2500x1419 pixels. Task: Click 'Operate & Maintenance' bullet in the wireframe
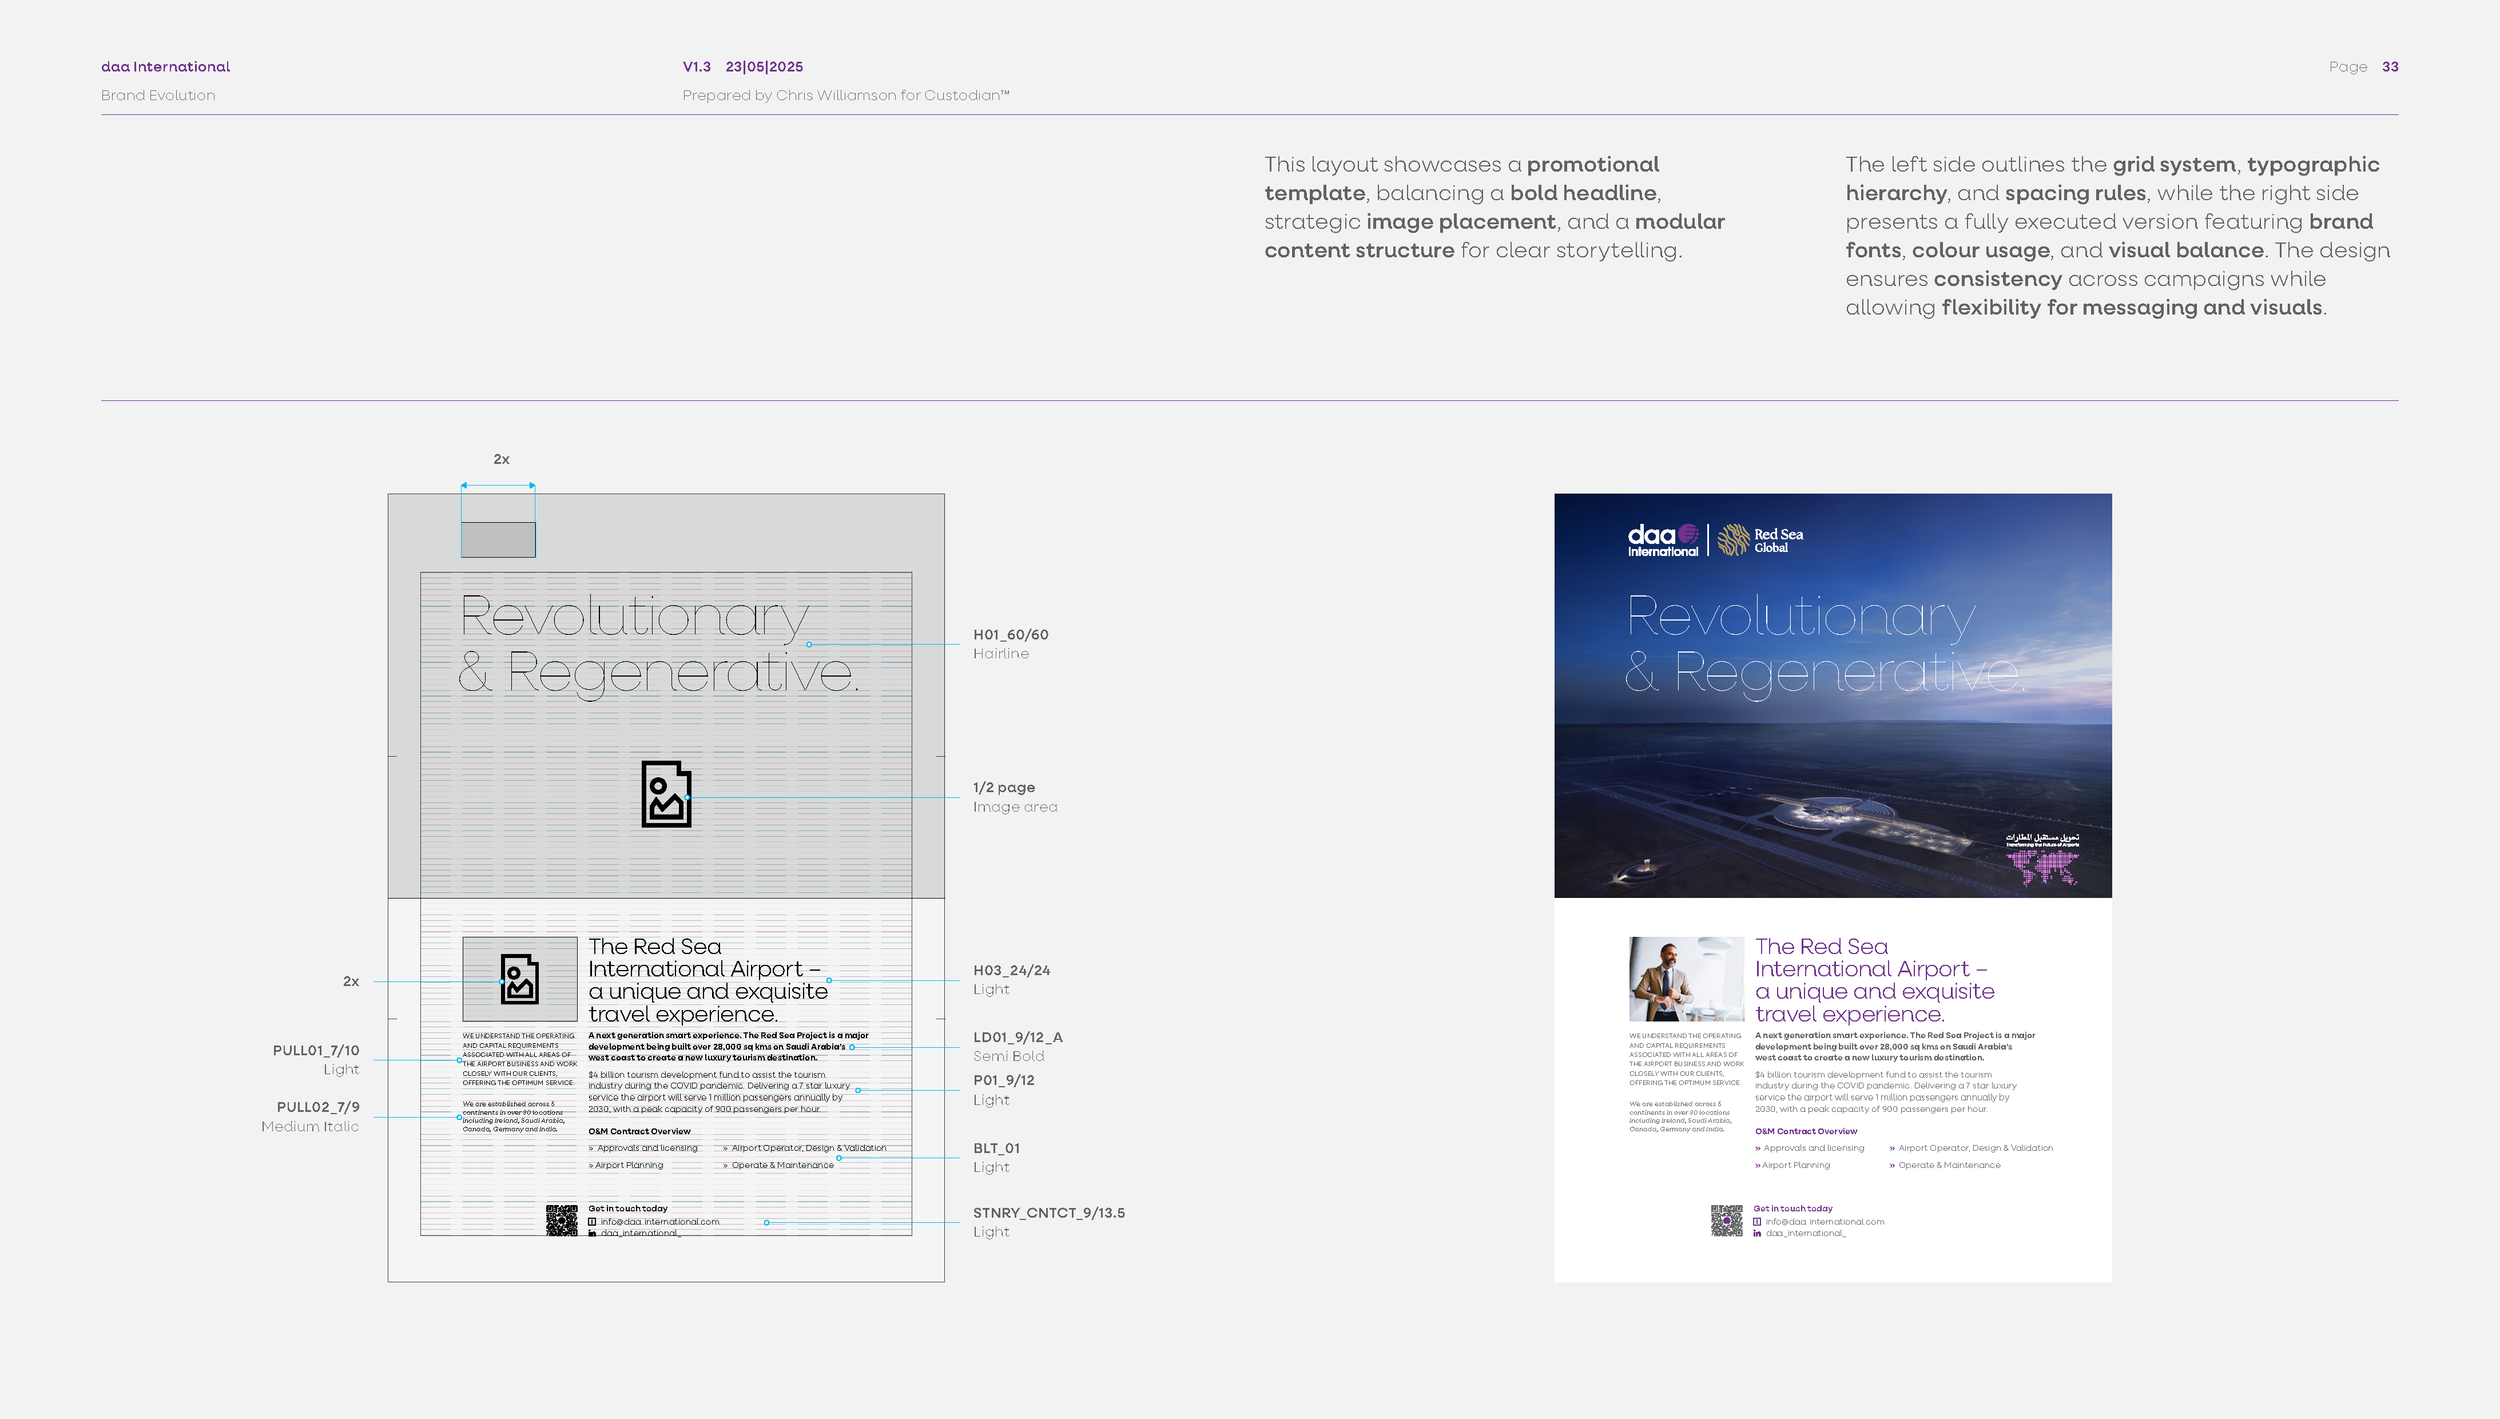tap(778, 1166)
